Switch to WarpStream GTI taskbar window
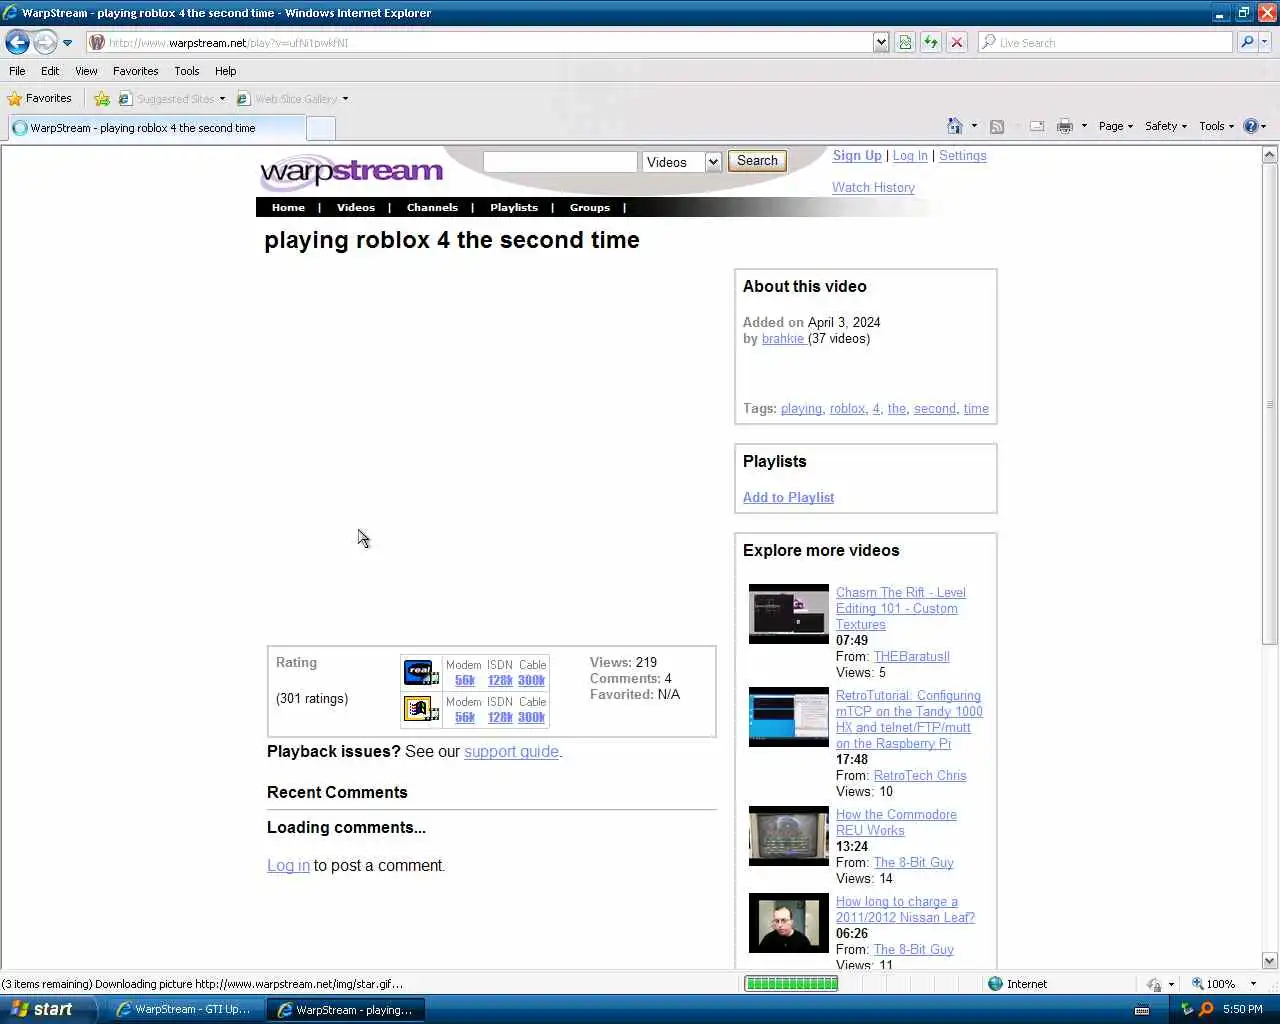 tap(183, 1010)
